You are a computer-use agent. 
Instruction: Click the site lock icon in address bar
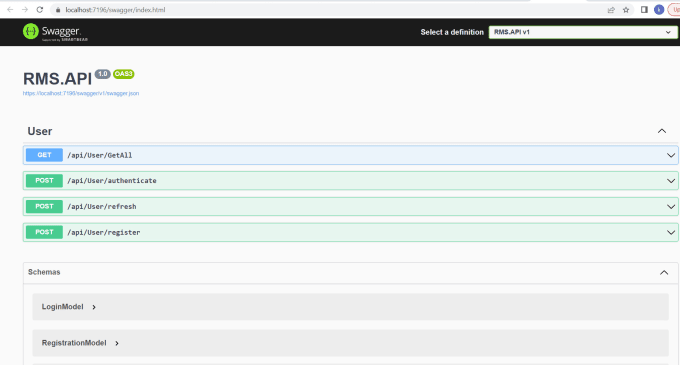pos(58,10)
